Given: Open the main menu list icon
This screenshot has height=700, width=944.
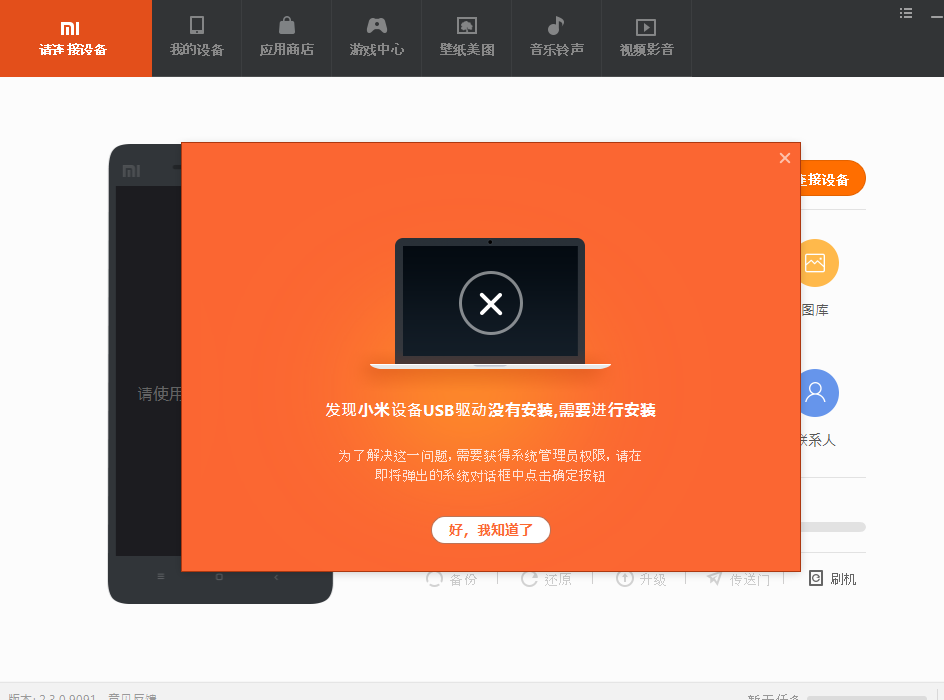Looking at the screenshot, I should (906, 13).
